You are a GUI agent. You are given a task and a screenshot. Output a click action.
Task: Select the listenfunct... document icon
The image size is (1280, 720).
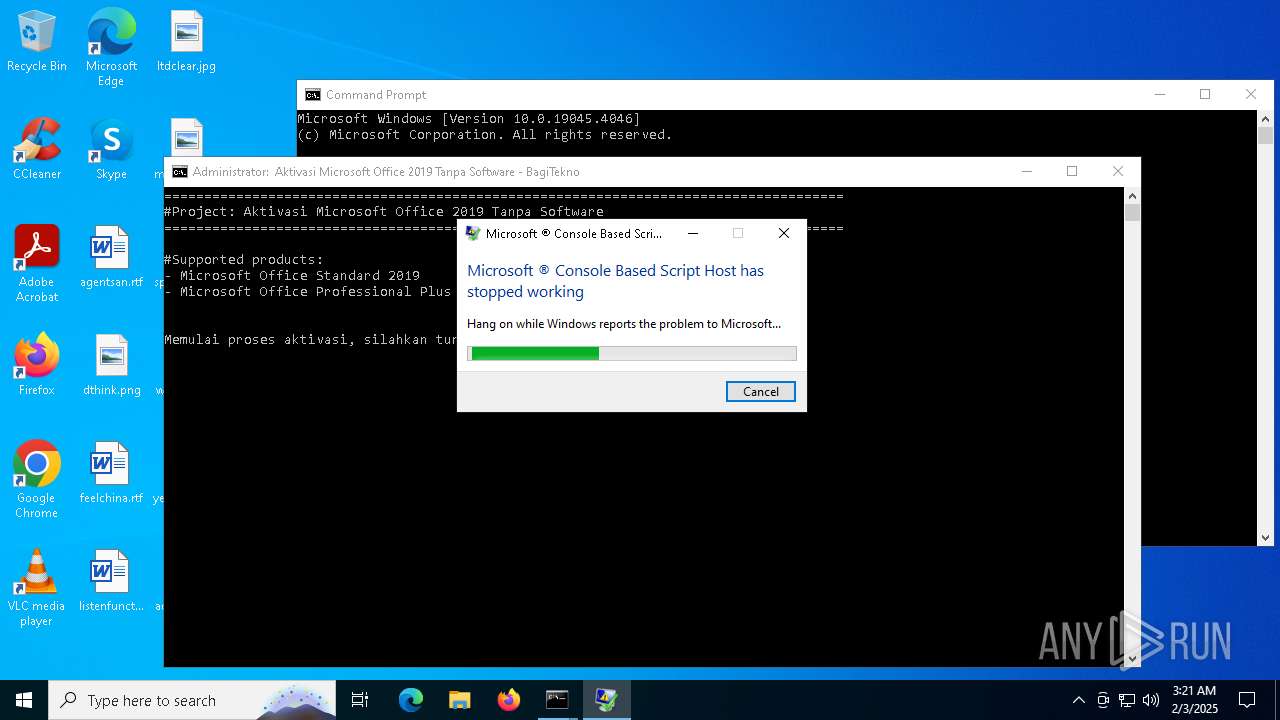point(111,581)
